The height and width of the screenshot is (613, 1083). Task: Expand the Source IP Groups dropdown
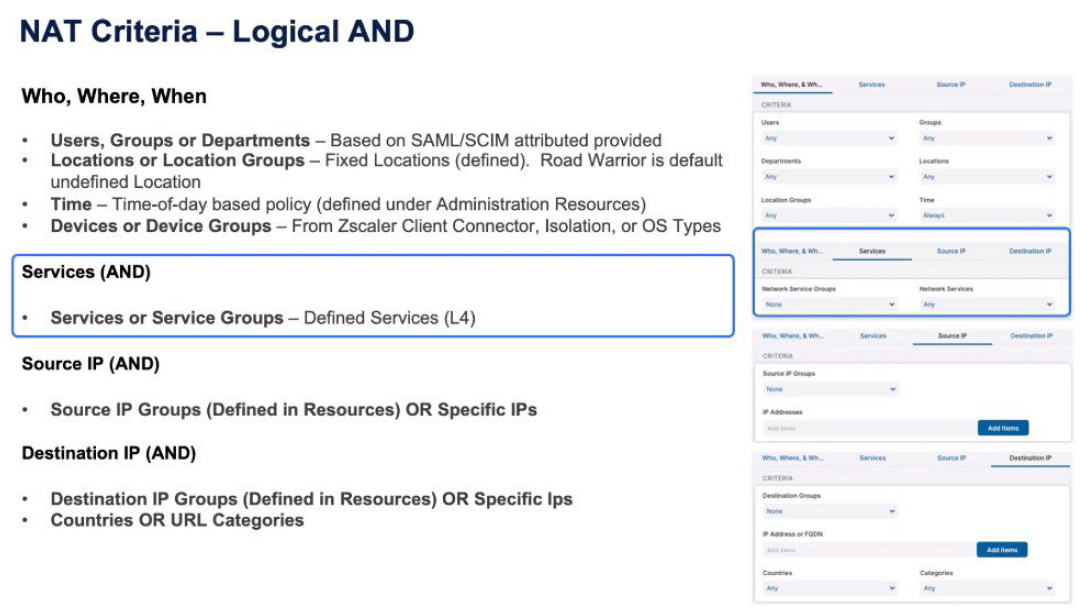click(829, 389)
